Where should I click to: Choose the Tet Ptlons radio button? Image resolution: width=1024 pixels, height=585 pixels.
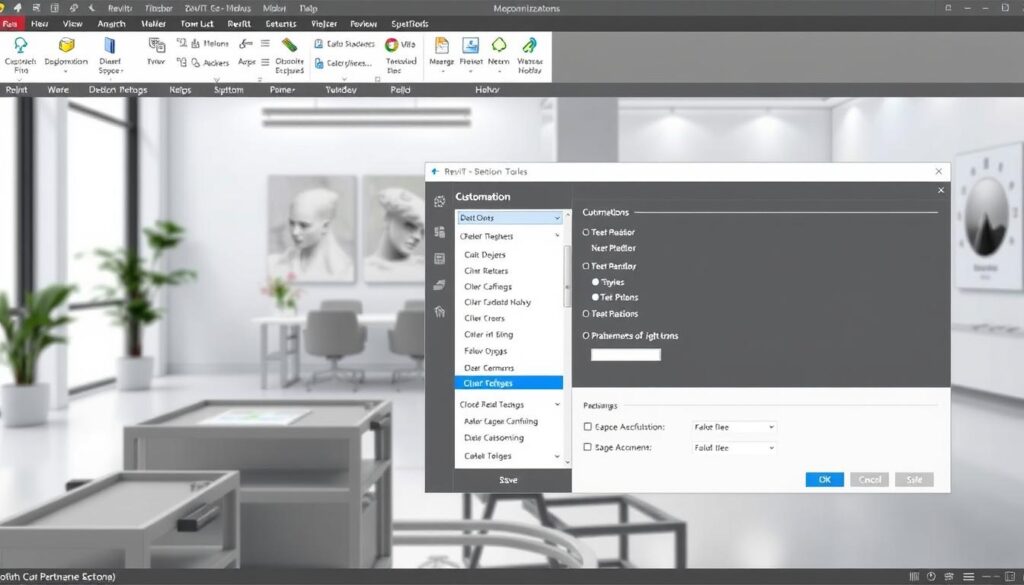click(595, 297)
